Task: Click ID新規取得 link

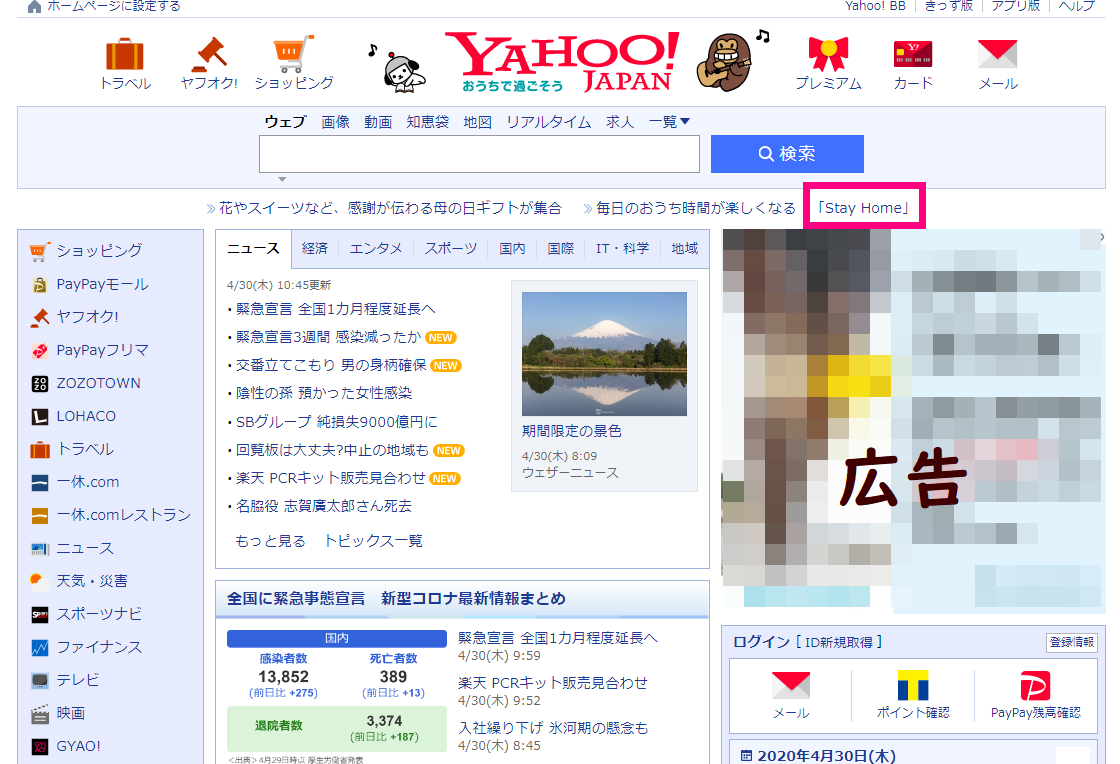Action: click(x=839, y=642)
